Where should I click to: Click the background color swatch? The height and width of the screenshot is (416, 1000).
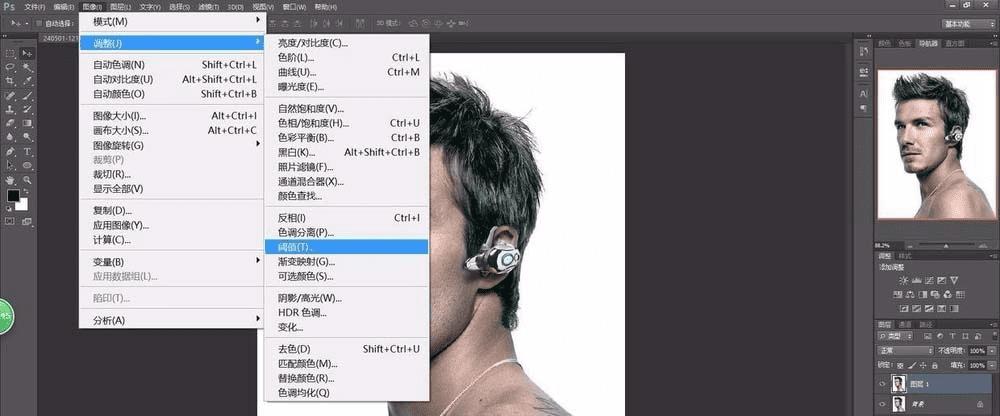22,204
